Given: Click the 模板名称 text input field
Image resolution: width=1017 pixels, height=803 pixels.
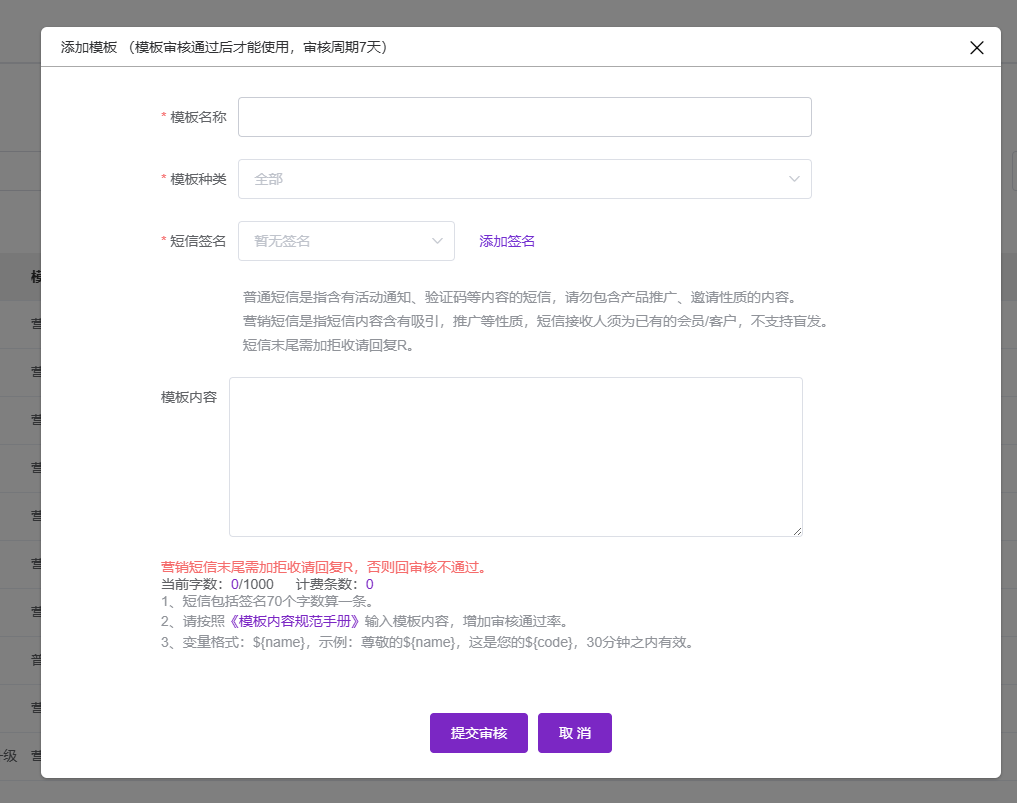Looking at the screenshot, I should pyautogui.click(x=524, y=117).
